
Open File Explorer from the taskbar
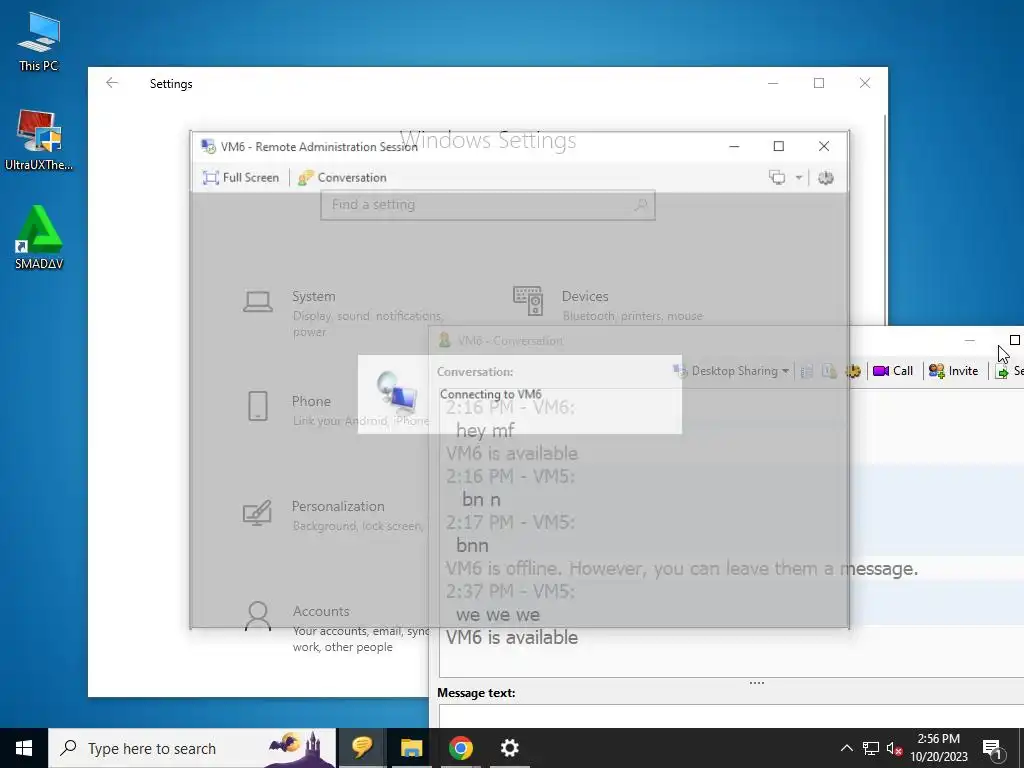411,748
